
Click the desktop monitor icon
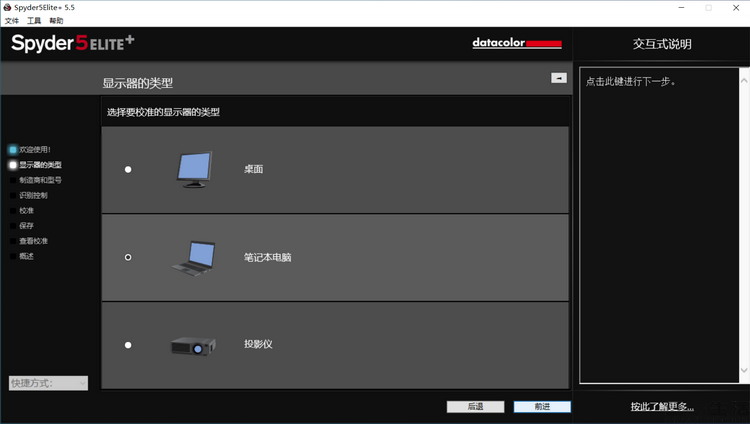click(194, 169)
